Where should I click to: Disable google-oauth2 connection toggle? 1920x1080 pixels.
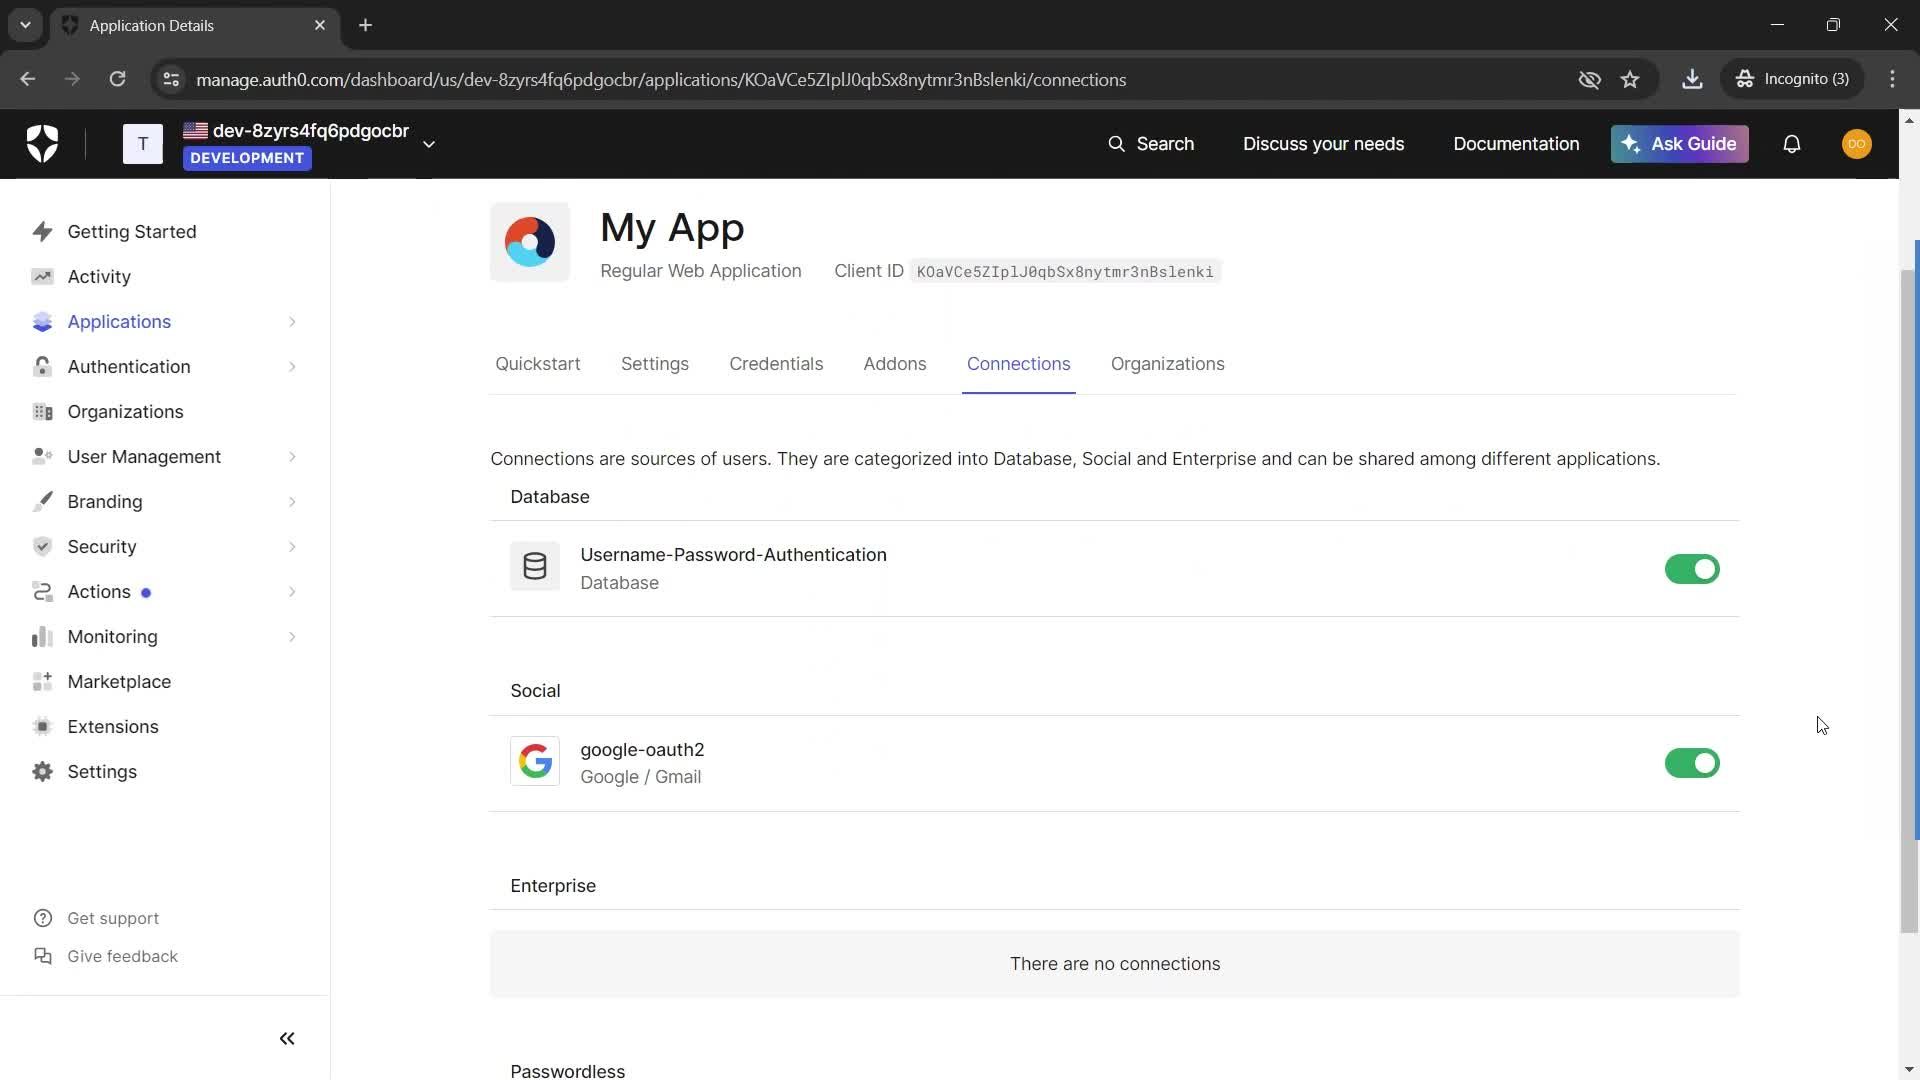[1692, 764]
